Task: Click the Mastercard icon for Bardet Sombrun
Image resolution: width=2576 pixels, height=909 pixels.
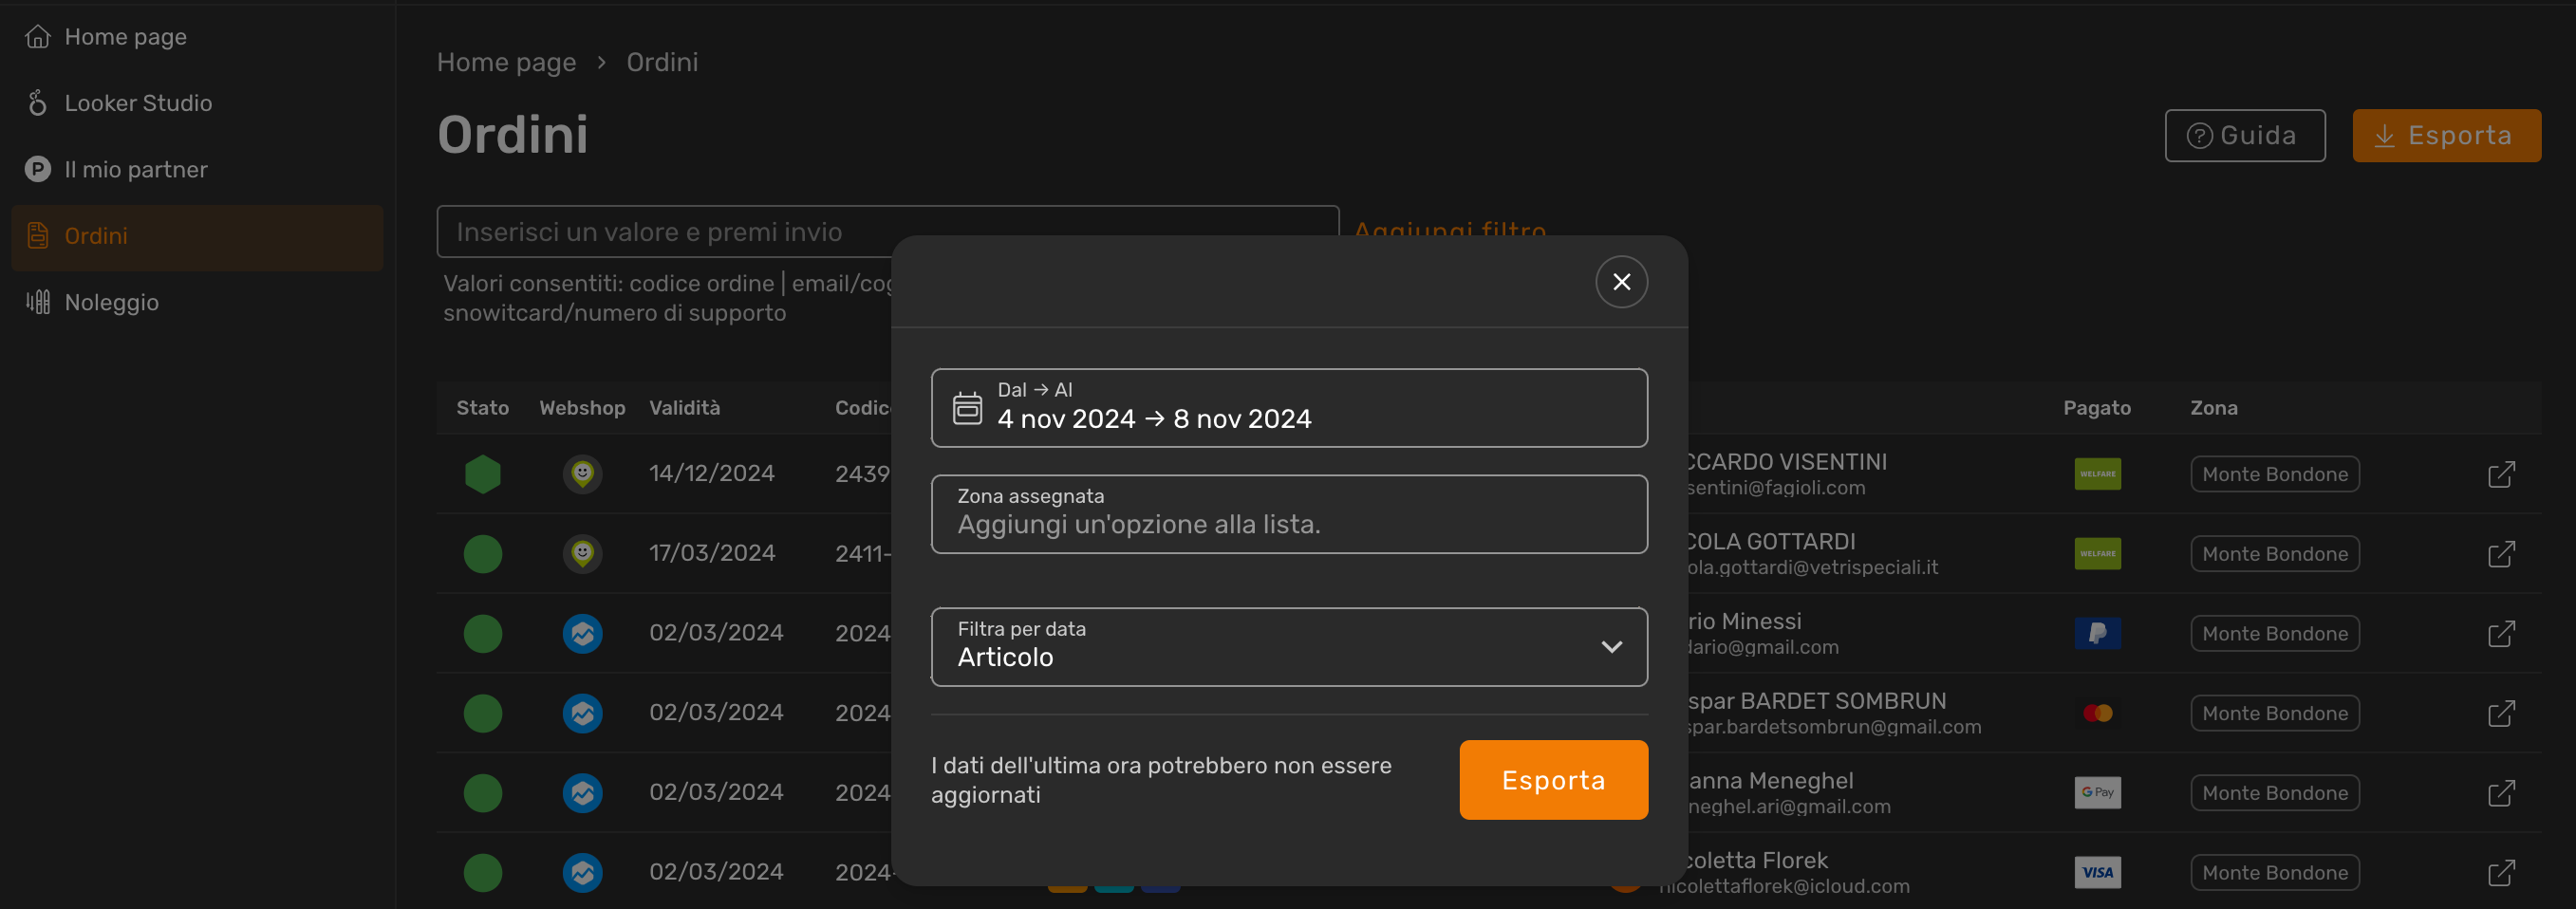Action: tap(2097, 712)
